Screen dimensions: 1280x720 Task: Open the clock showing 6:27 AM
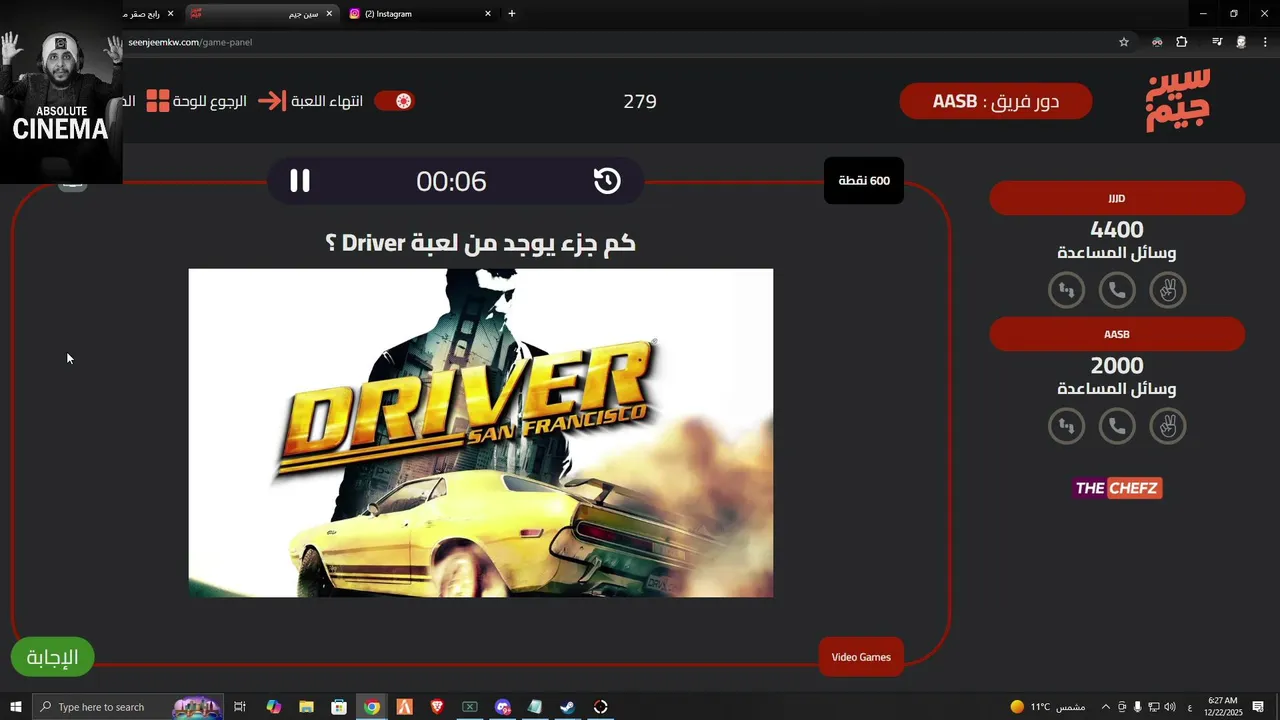pos(1224,707)
